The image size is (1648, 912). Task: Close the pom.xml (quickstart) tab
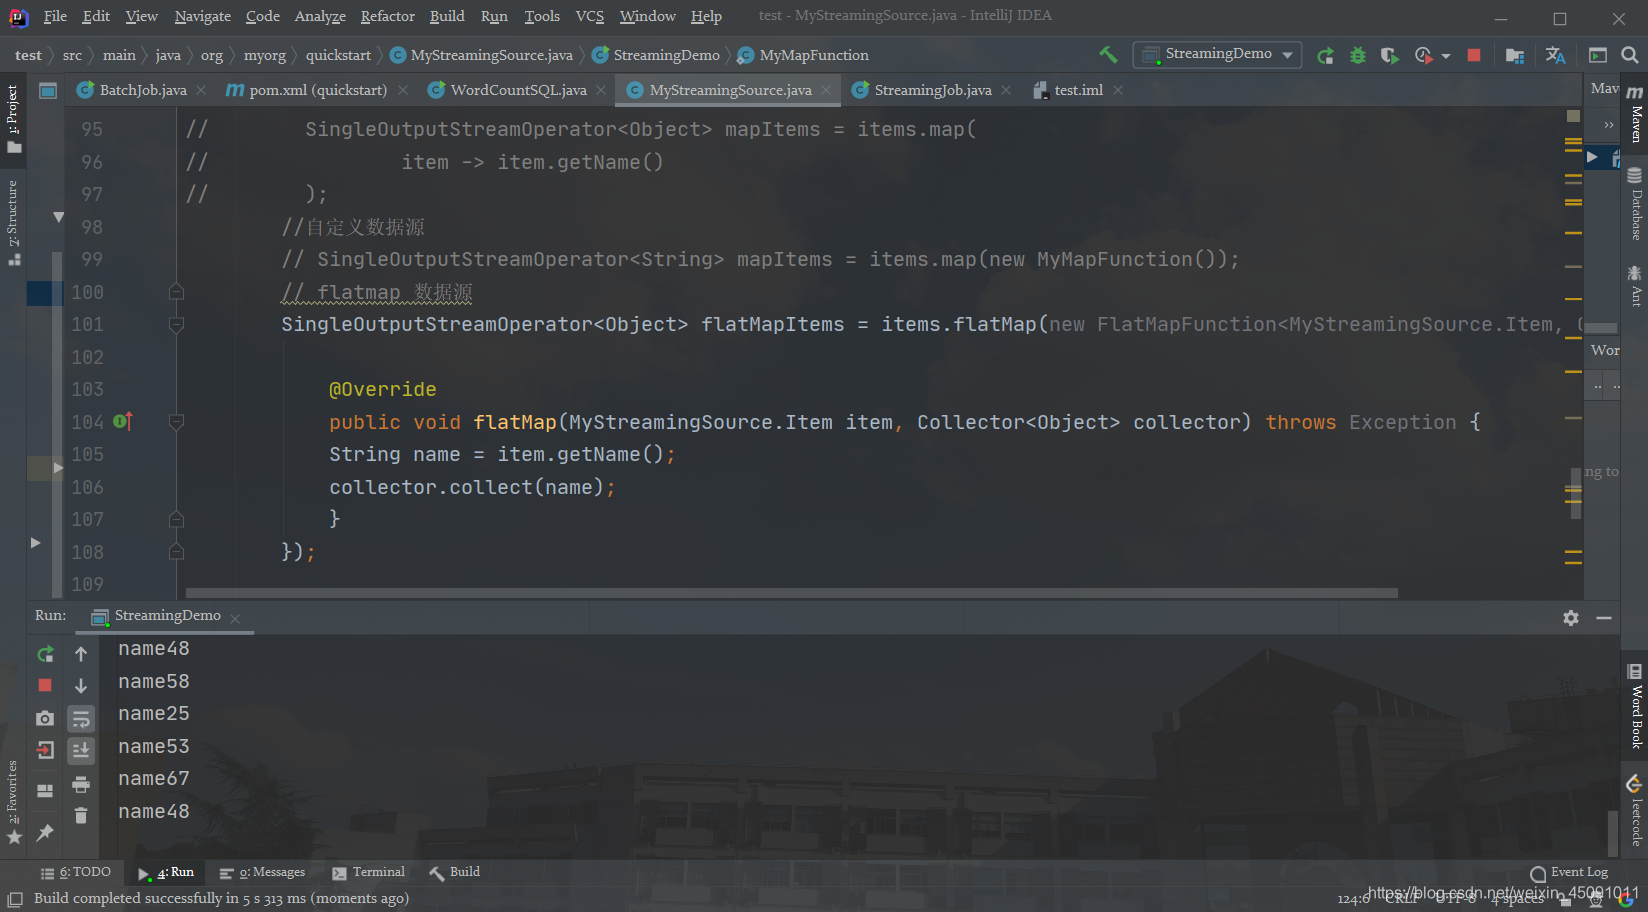(x=403, y=90)
